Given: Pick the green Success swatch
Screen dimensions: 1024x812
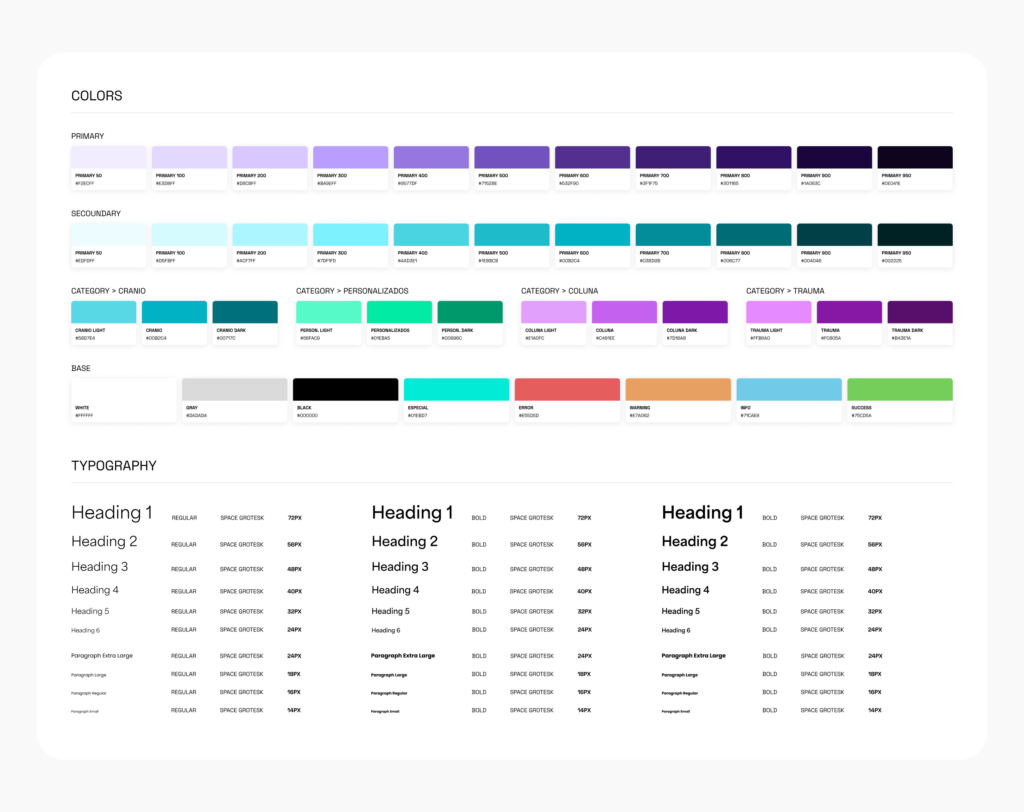Looking at the screenshot, I should point(899,389).
